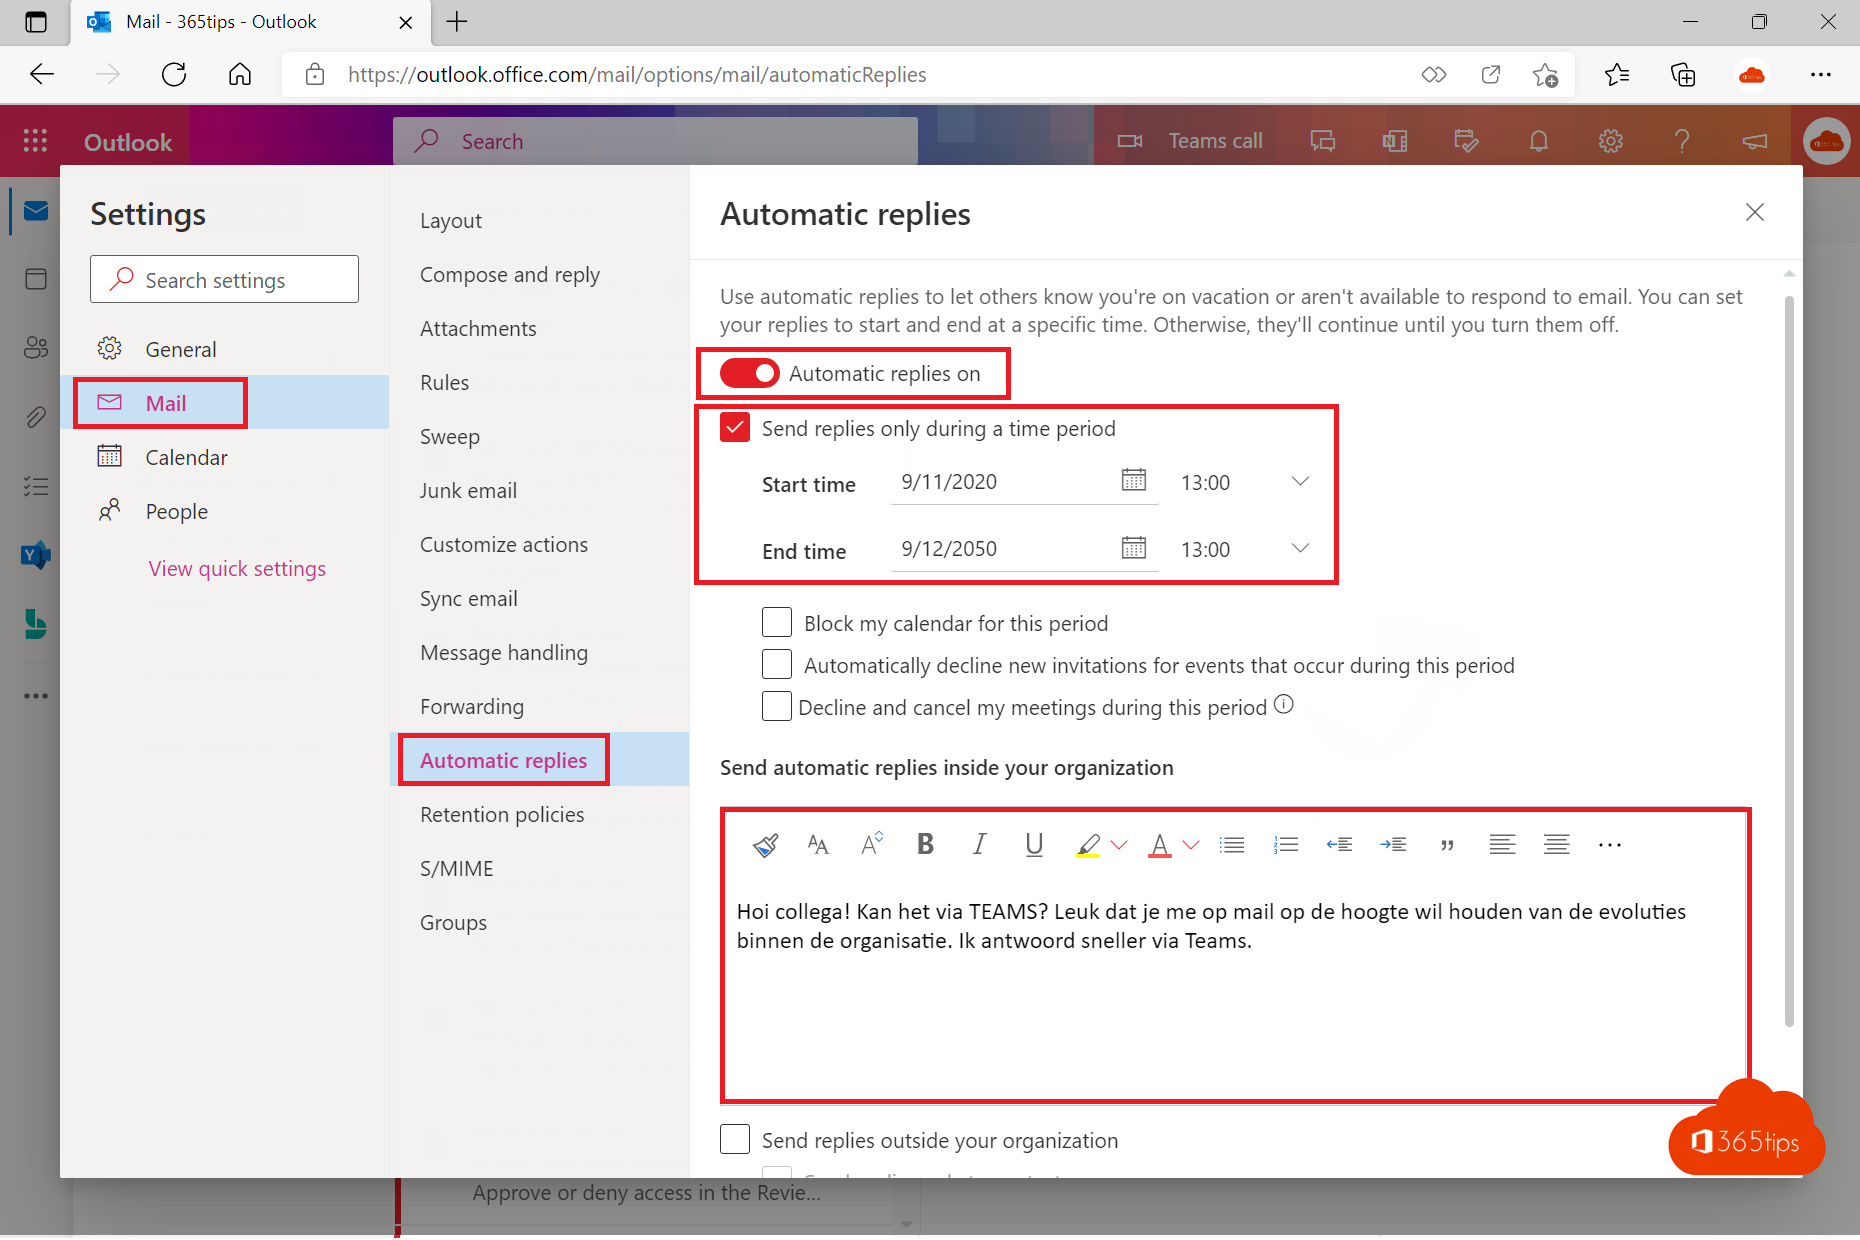Open the To Do icon in left rail
1860x1240 pixels.
click(36, 486)
